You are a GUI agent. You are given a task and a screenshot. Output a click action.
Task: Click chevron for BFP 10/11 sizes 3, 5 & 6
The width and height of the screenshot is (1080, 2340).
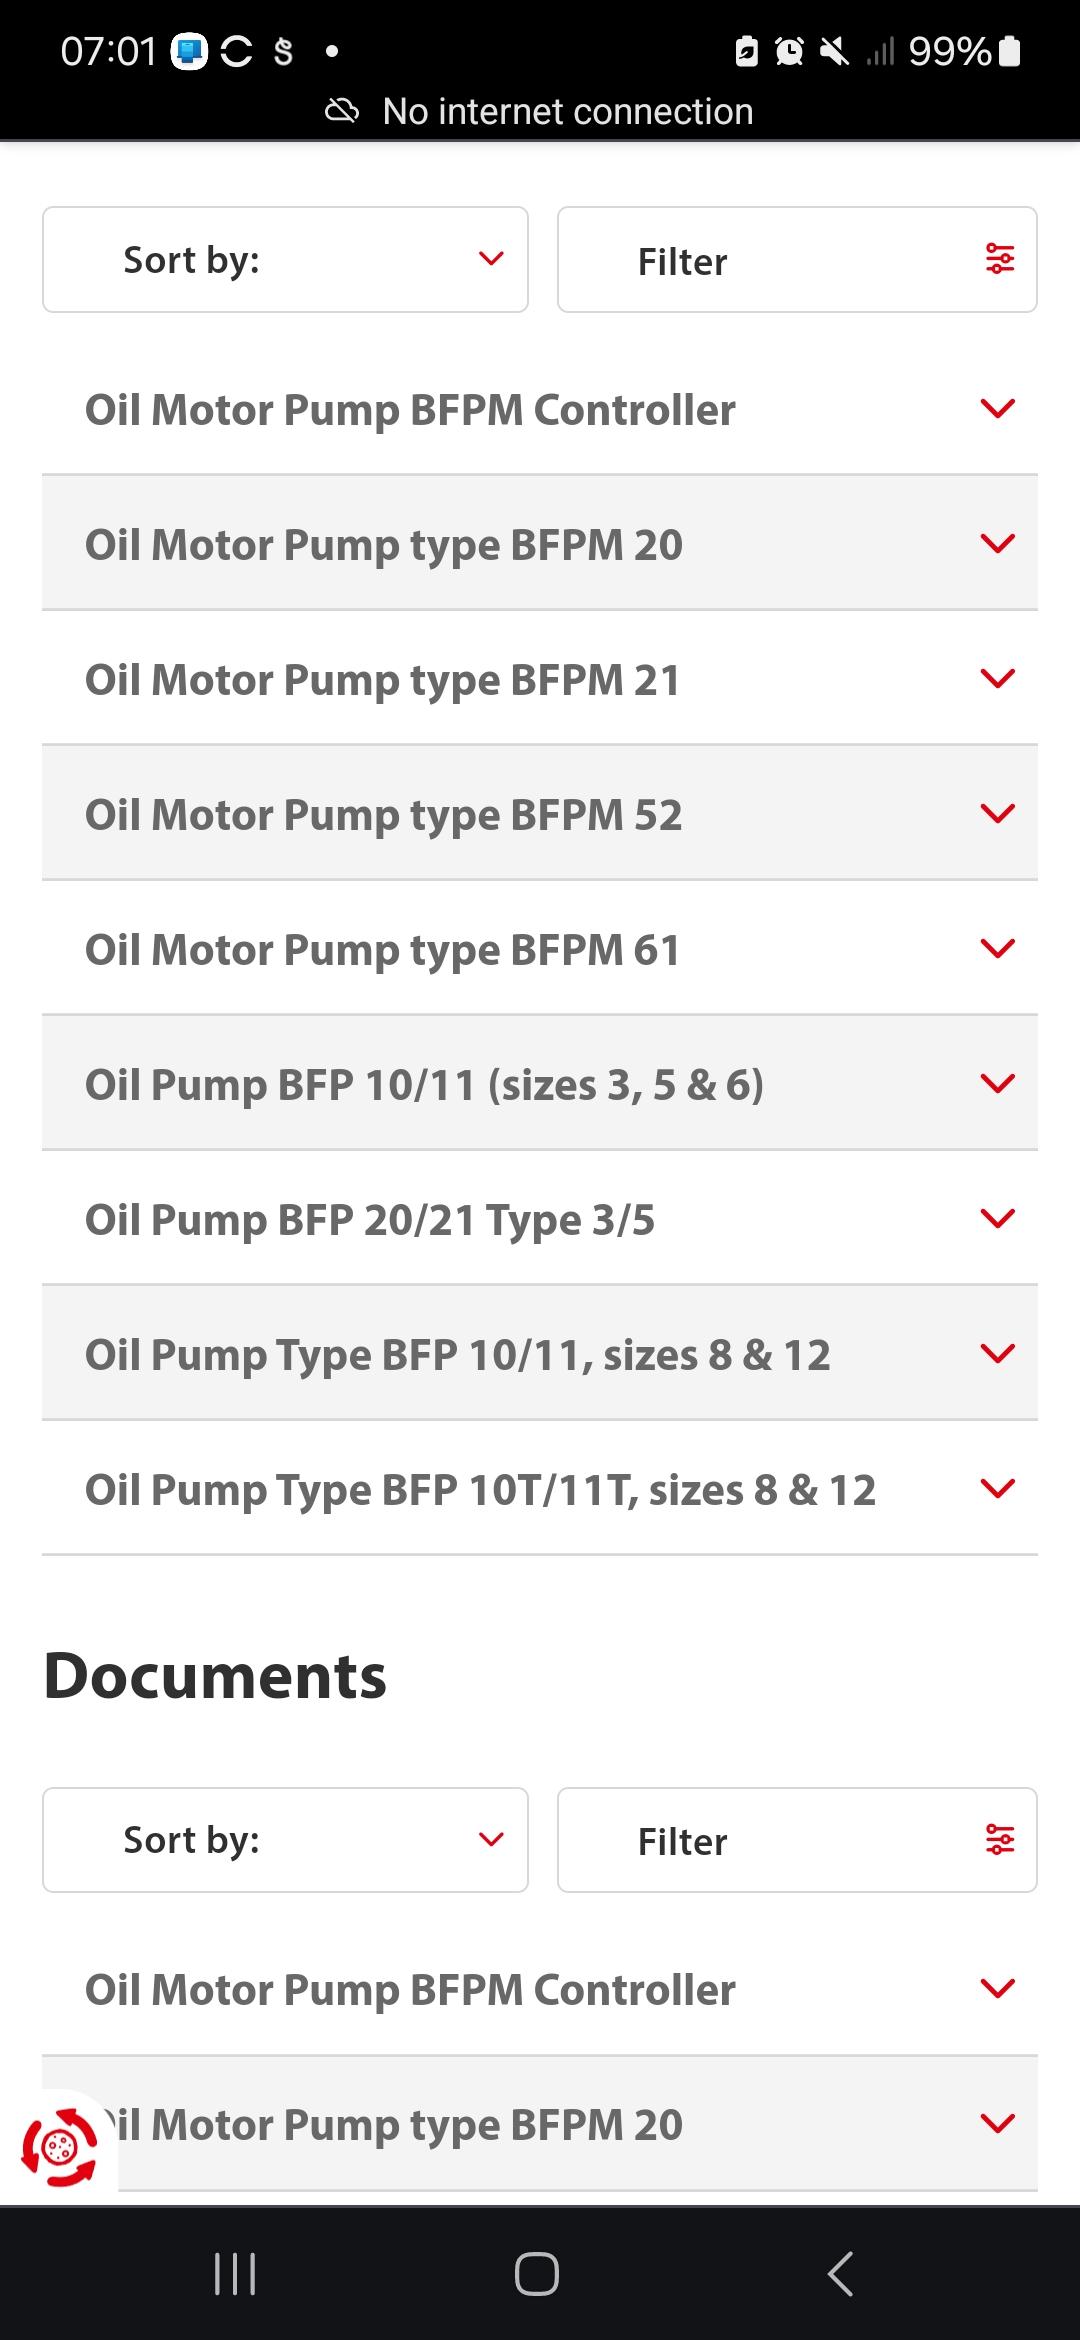coord(998,1084)
